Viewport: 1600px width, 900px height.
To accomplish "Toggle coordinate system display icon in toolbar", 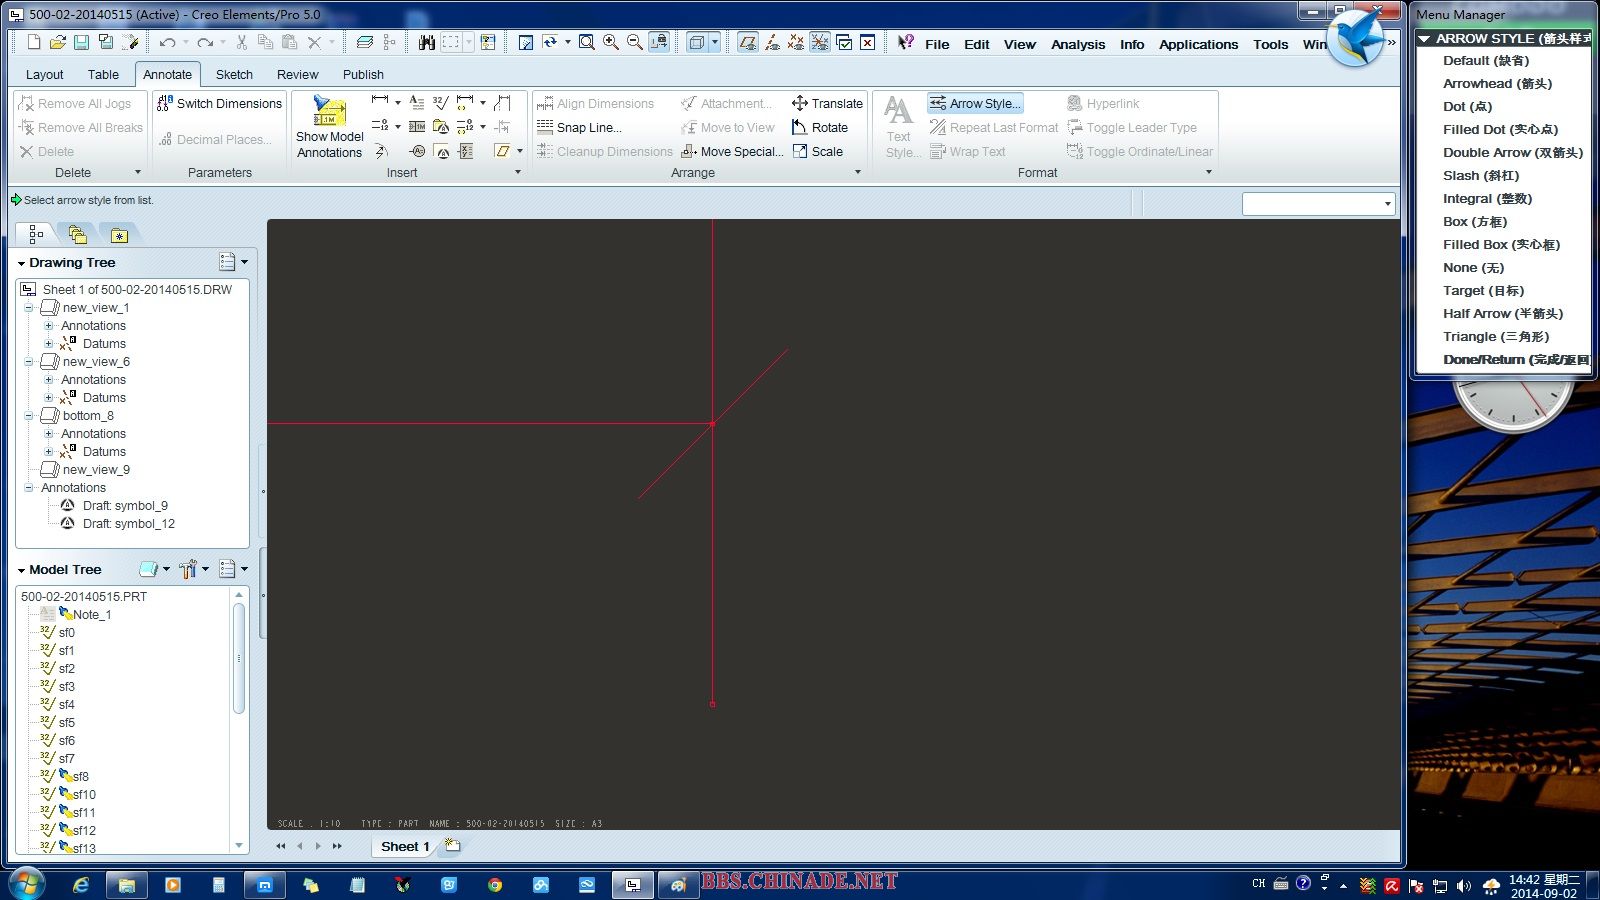I will 819,42.
